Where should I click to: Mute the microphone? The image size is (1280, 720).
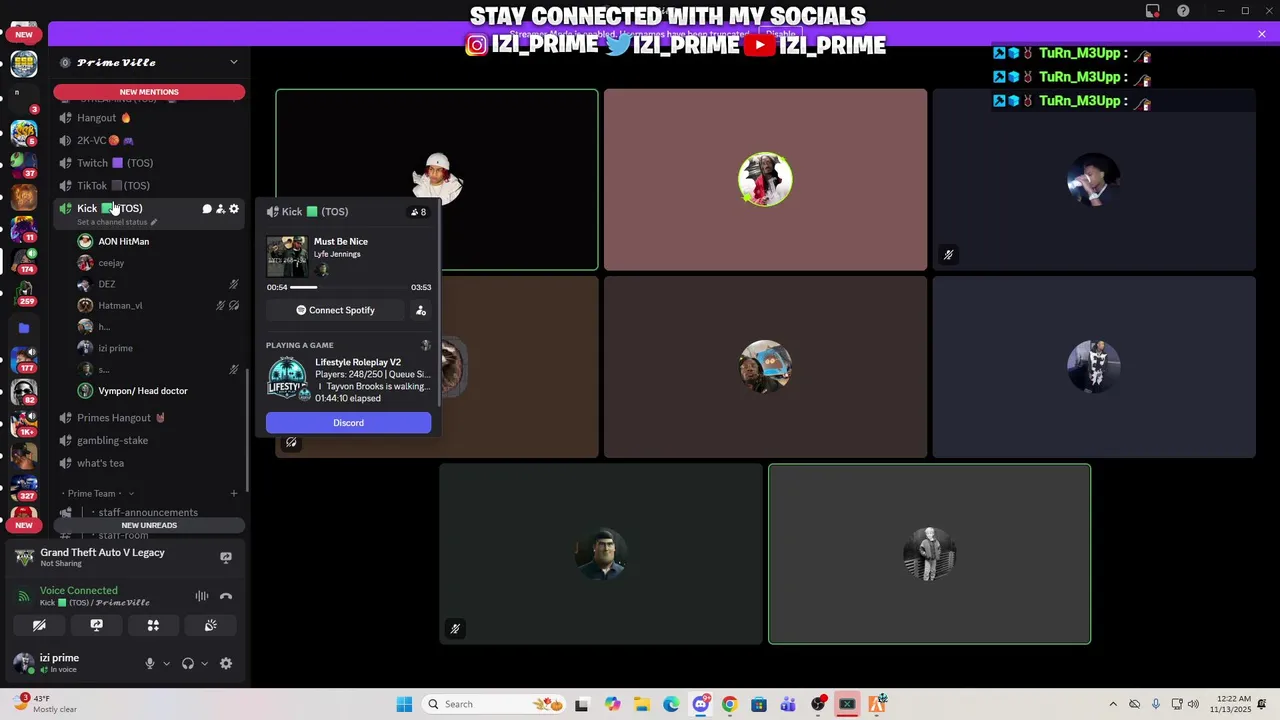tap(150, 663)
